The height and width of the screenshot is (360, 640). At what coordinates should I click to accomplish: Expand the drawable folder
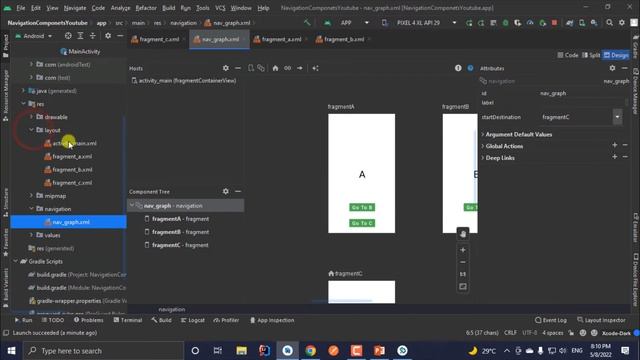[x=31, y=117]
